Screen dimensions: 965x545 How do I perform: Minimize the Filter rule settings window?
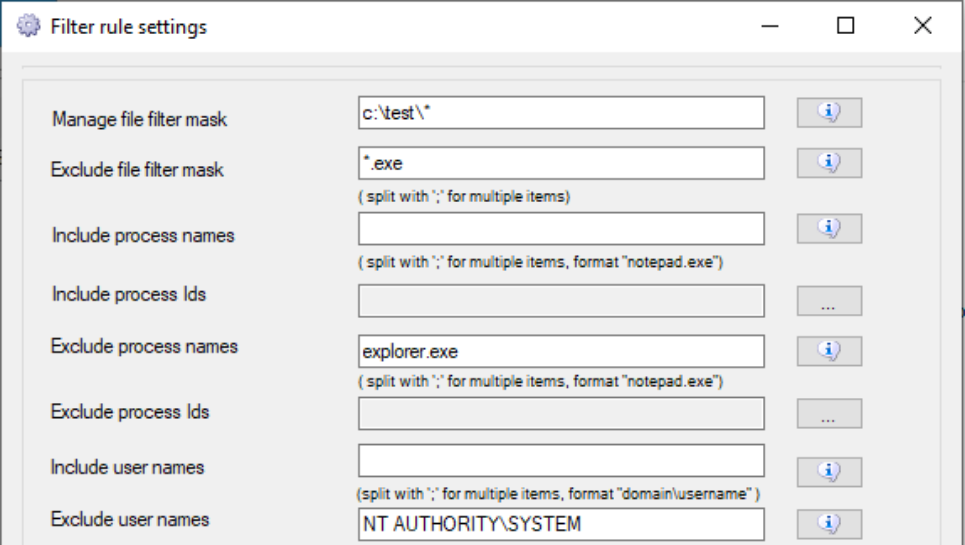[770, 26]
